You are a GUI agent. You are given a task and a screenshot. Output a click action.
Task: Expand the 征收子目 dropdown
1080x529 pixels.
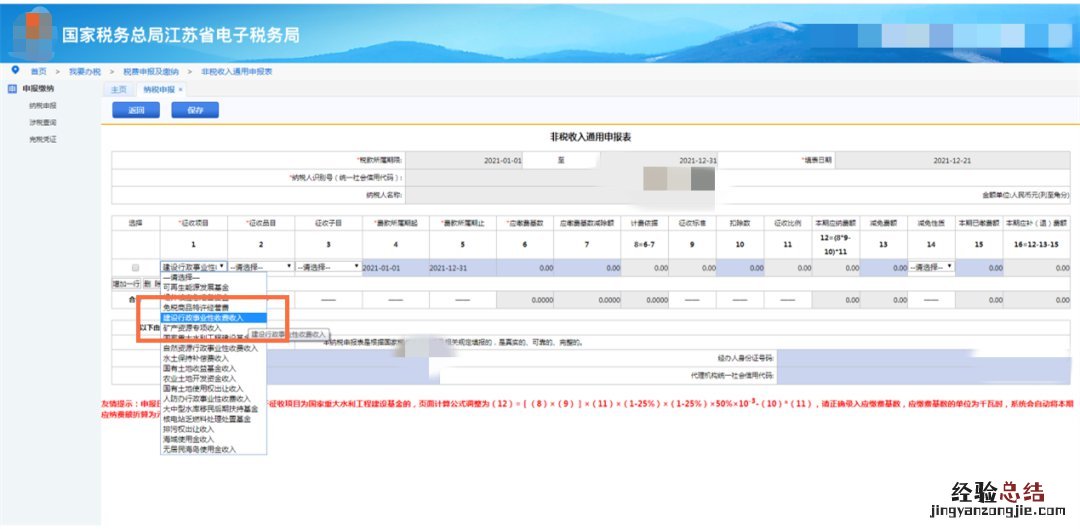[x=327, y=268]
